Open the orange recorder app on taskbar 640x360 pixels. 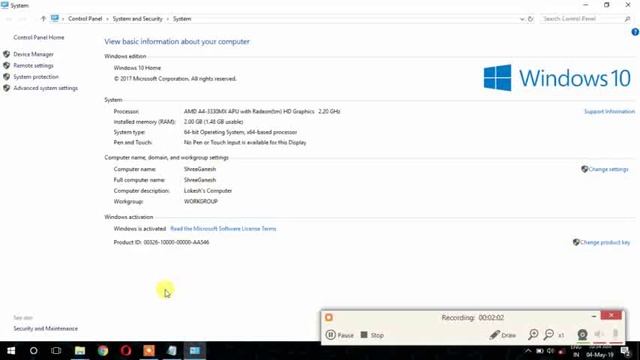point(149,351)
